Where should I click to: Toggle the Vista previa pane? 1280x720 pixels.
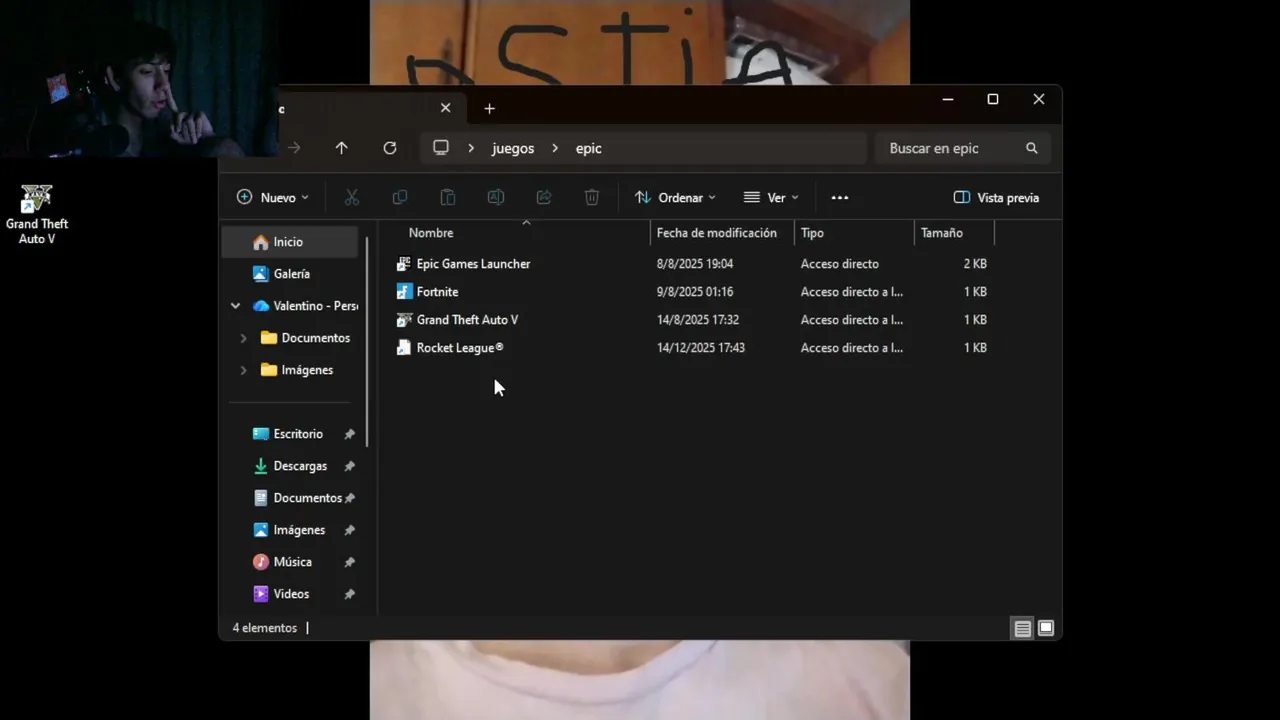click(996, 198)
